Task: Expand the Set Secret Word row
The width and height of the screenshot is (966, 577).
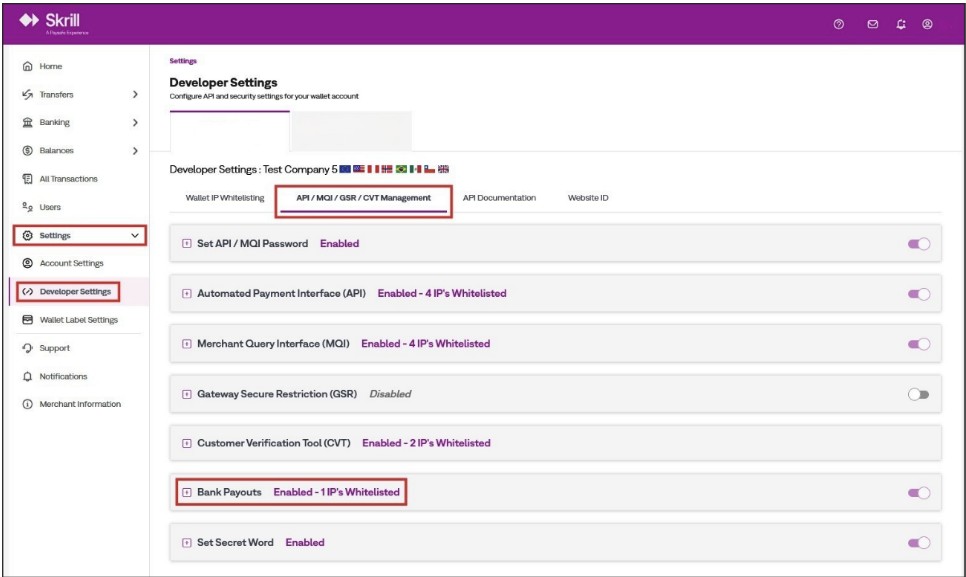Action: tap(187, 543)
